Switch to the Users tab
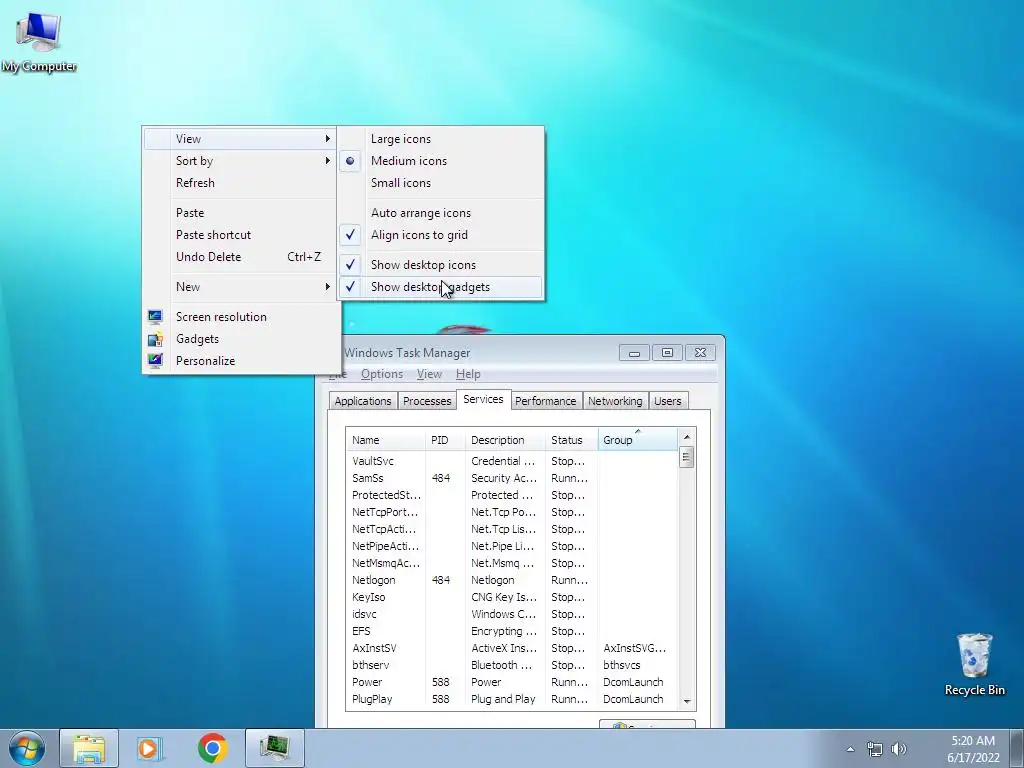The height and width of the screenshot is (768, 1024). click(x=667, y=401)
